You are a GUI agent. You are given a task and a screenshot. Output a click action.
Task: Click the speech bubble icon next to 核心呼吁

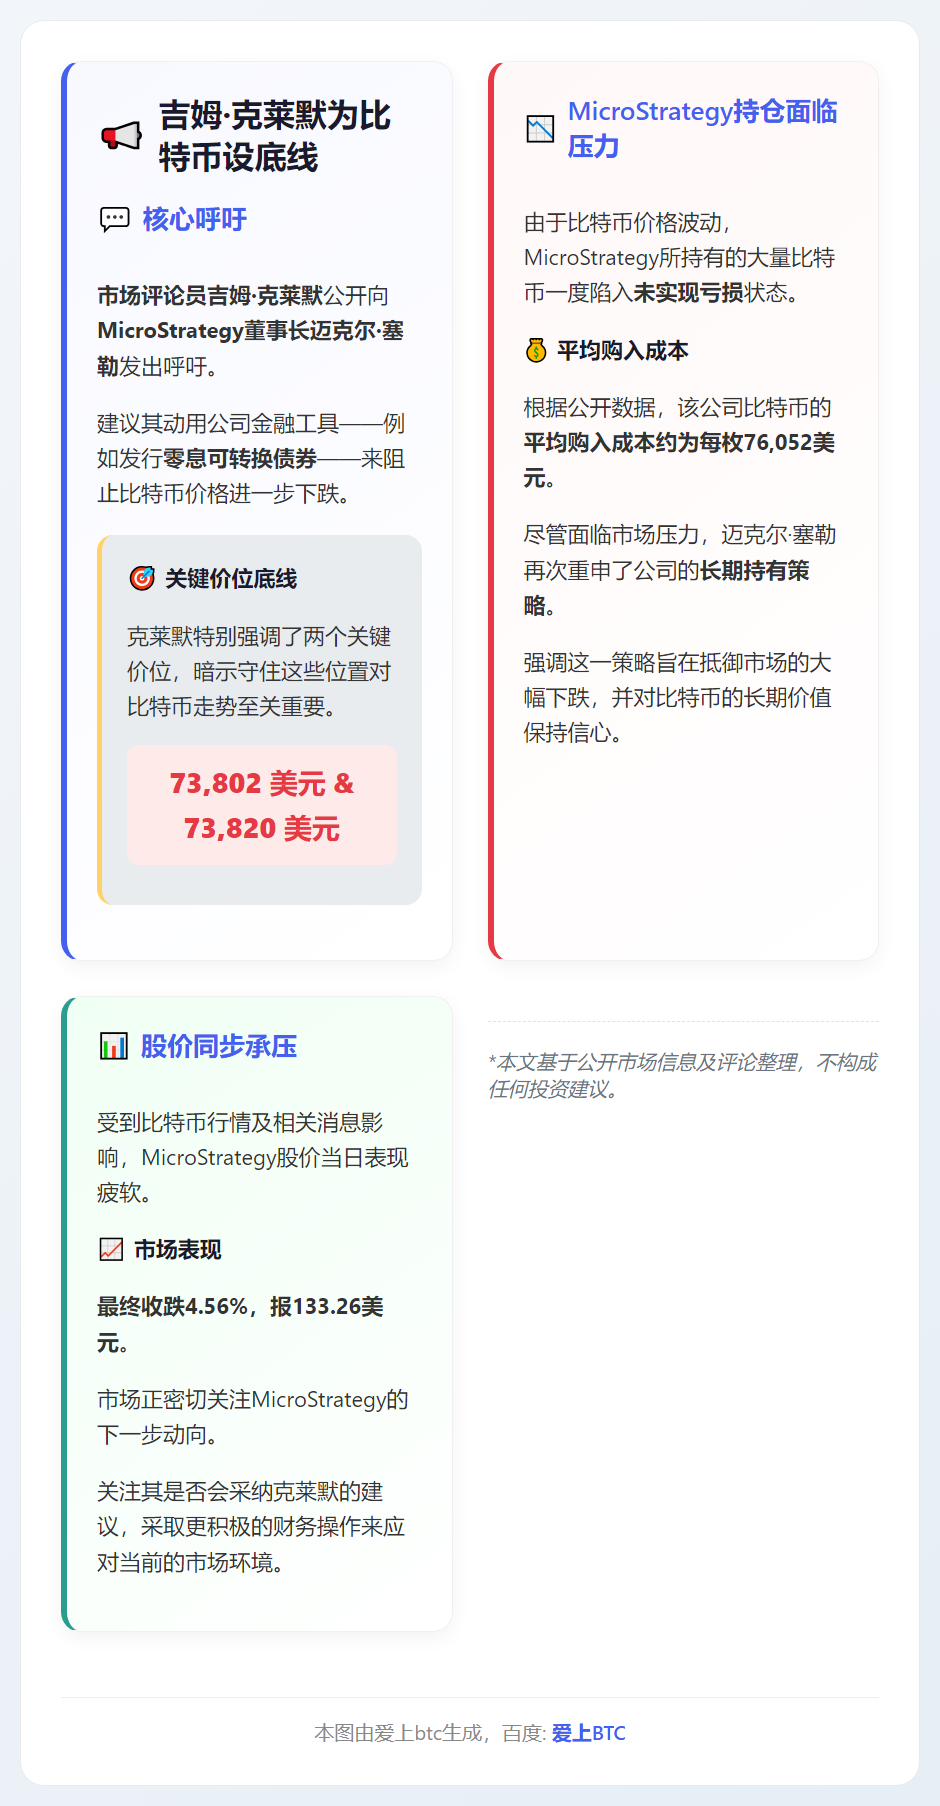tap(115, 219)
